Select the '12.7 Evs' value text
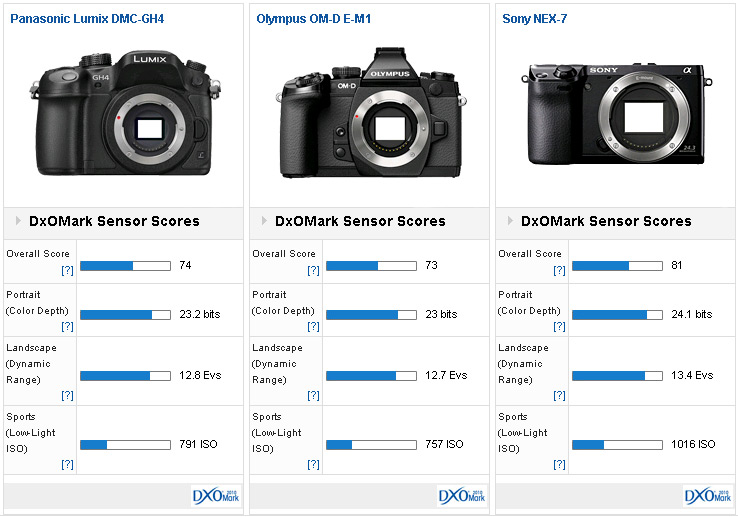738x517 pixels. (446, 375)
